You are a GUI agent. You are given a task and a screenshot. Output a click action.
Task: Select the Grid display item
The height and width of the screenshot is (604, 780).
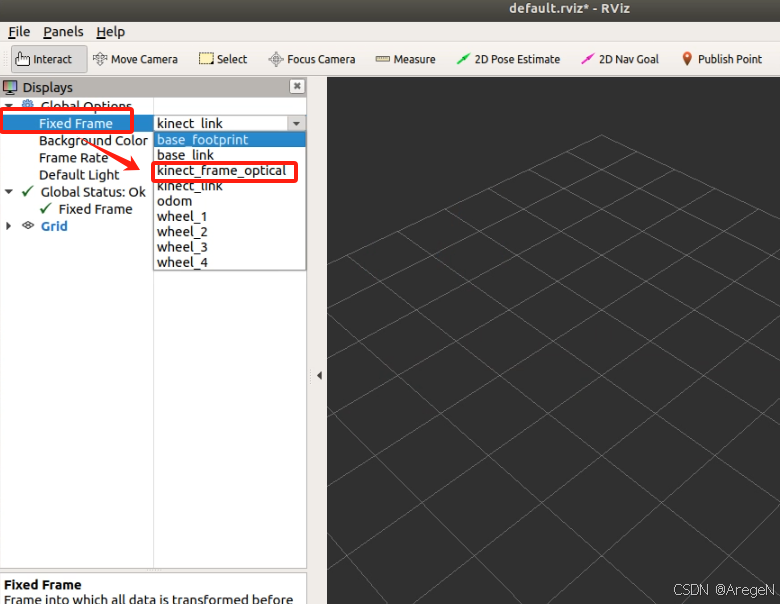(54, 226)
